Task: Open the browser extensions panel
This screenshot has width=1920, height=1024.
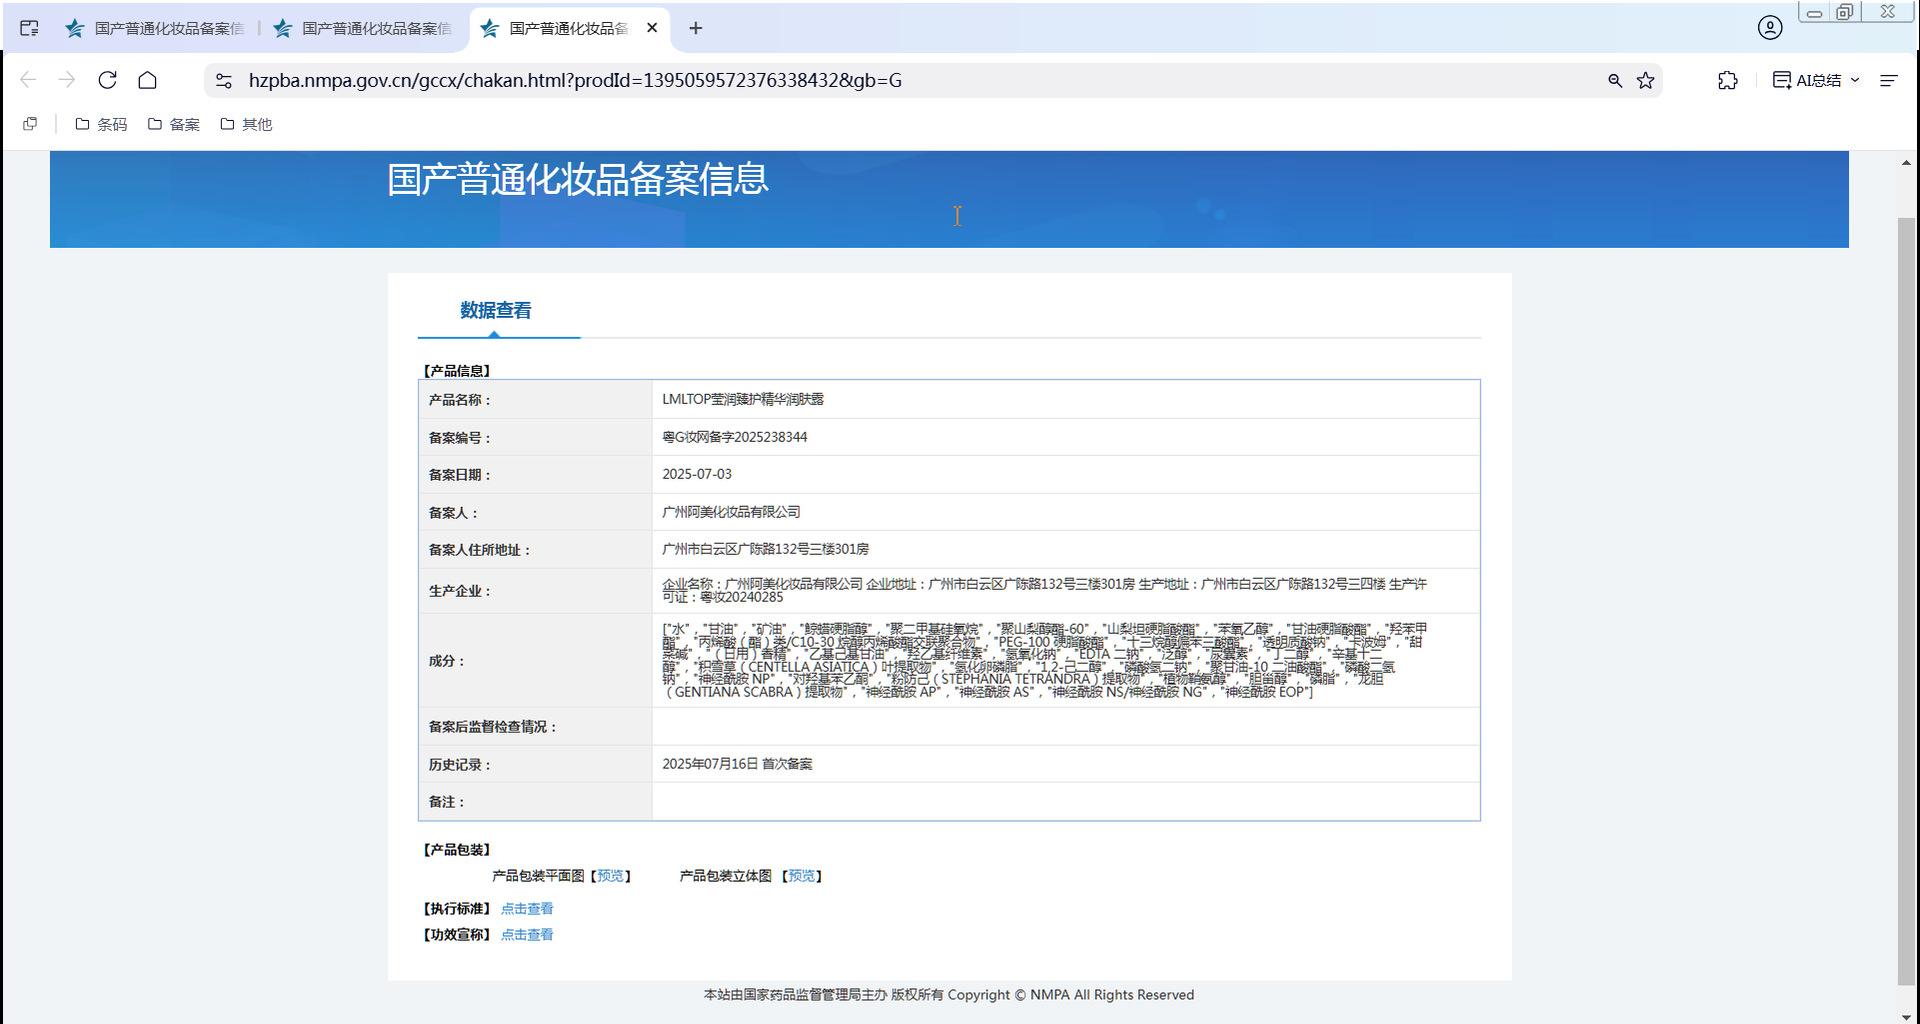Action: pyautogui.click(x=1727, y=80)
